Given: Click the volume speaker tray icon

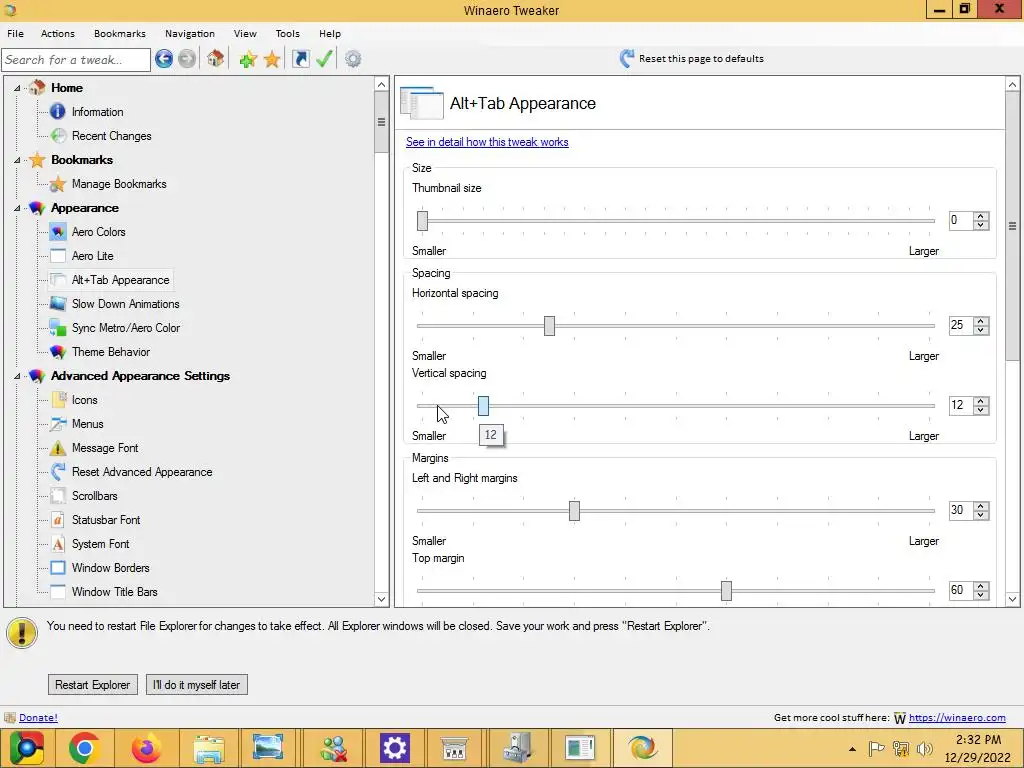Looking at the screenshot, I should point(924,749).
